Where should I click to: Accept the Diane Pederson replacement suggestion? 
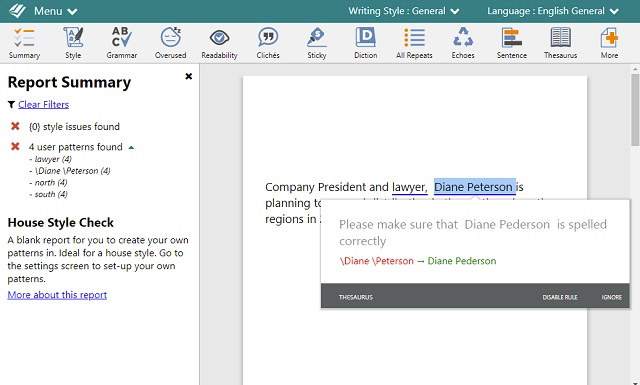(462, 261)
